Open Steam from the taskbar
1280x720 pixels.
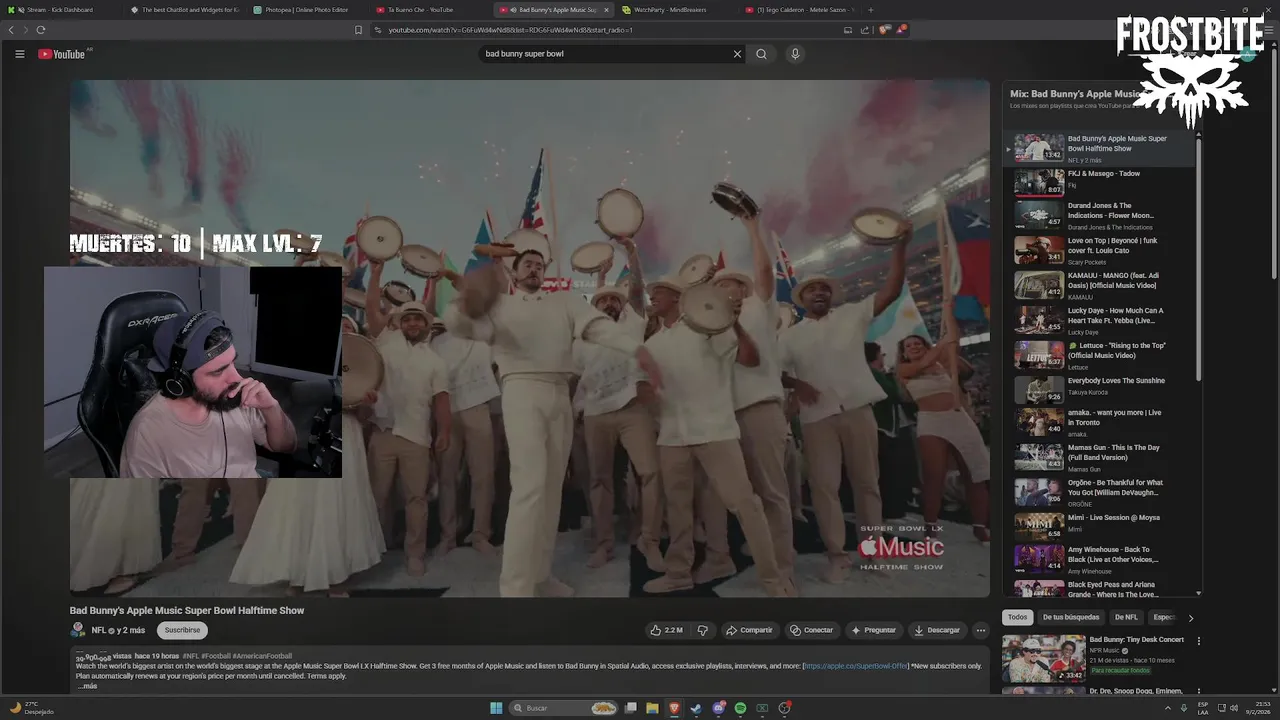click(696, 708)
